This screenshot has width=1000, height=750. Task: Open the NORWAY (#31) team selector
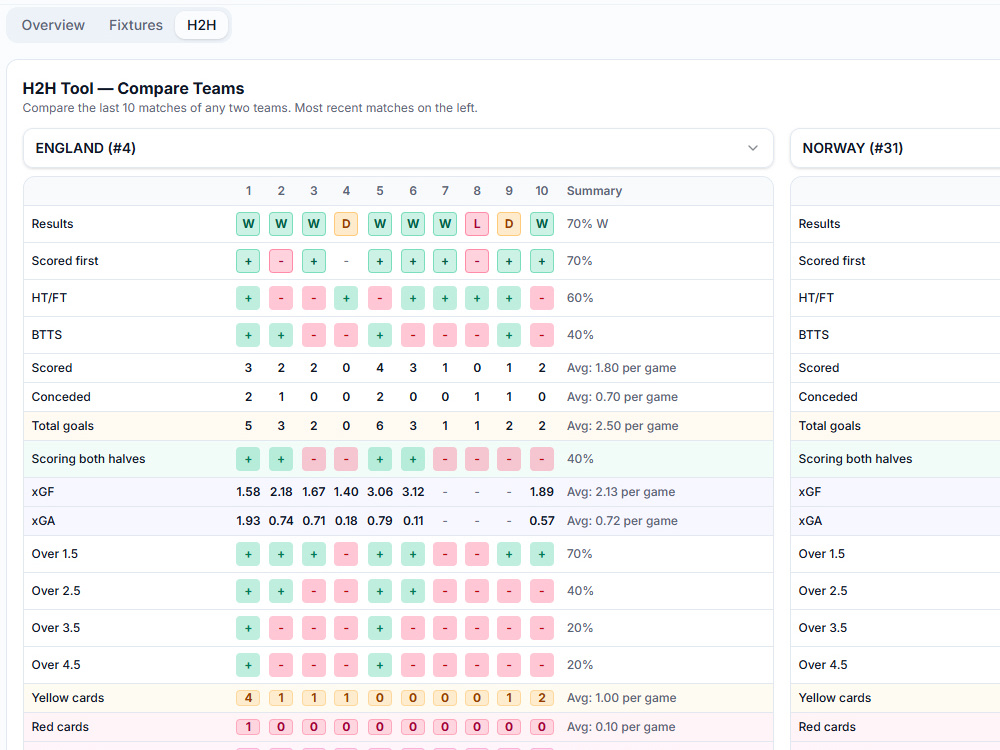895,148
